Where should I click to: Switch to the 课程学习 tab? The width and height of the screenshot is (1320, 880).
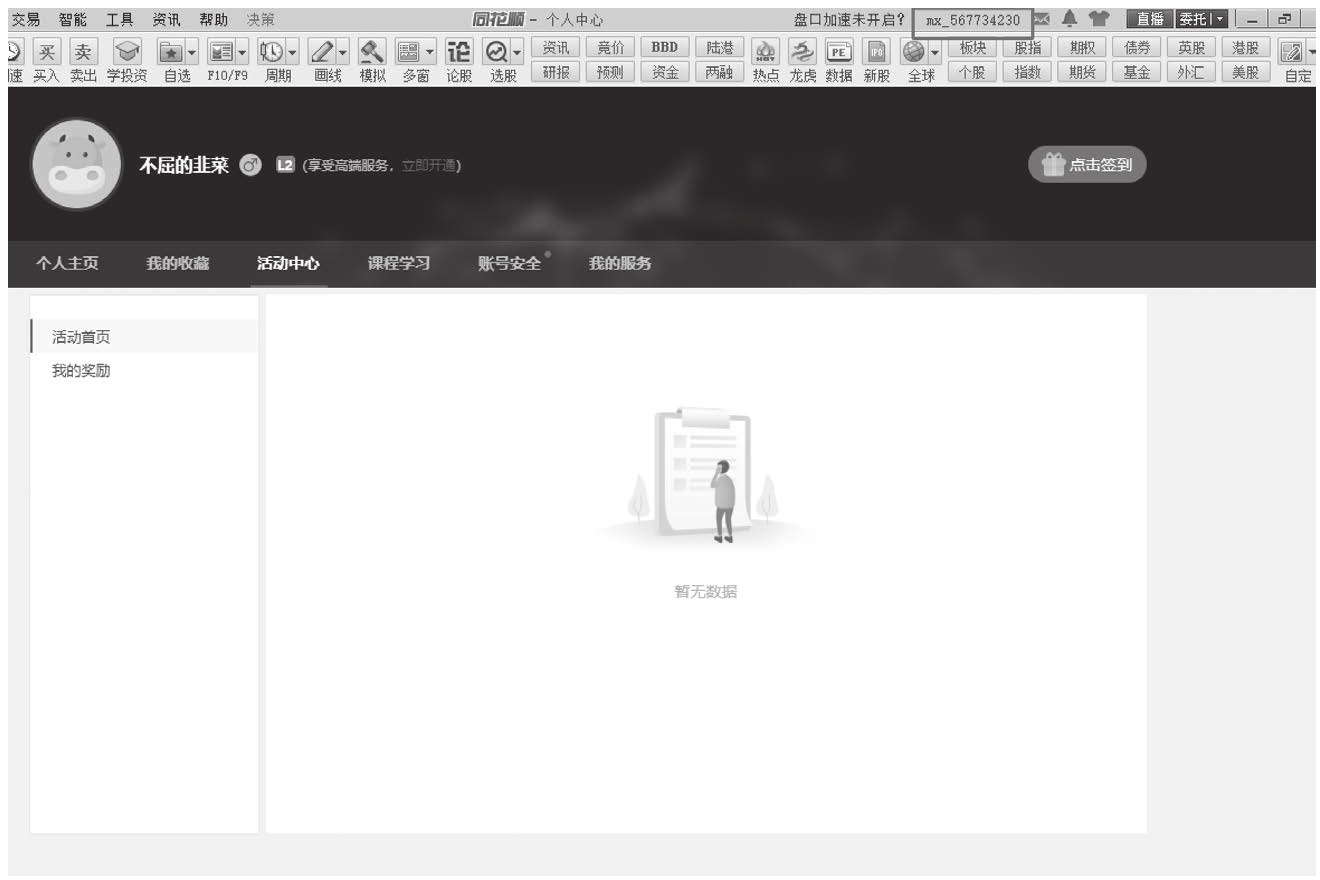pyautogui.click(x=399, y=263)
